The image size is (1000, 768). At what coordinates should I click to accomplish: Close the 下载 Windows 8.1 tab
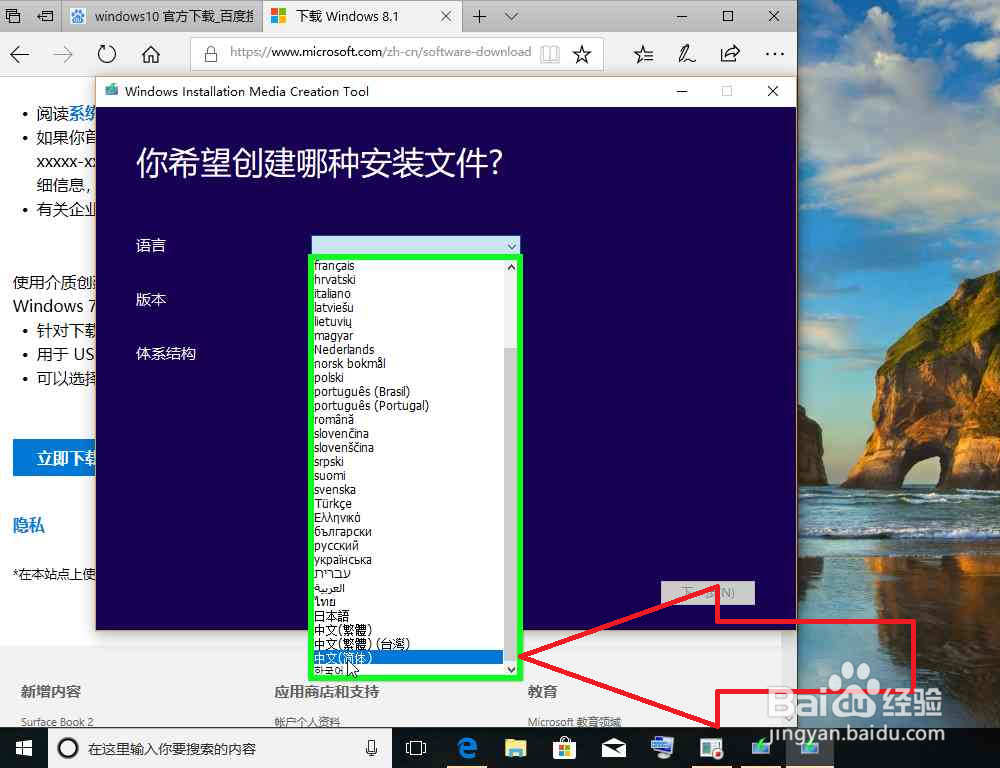(x=446, y=17)
